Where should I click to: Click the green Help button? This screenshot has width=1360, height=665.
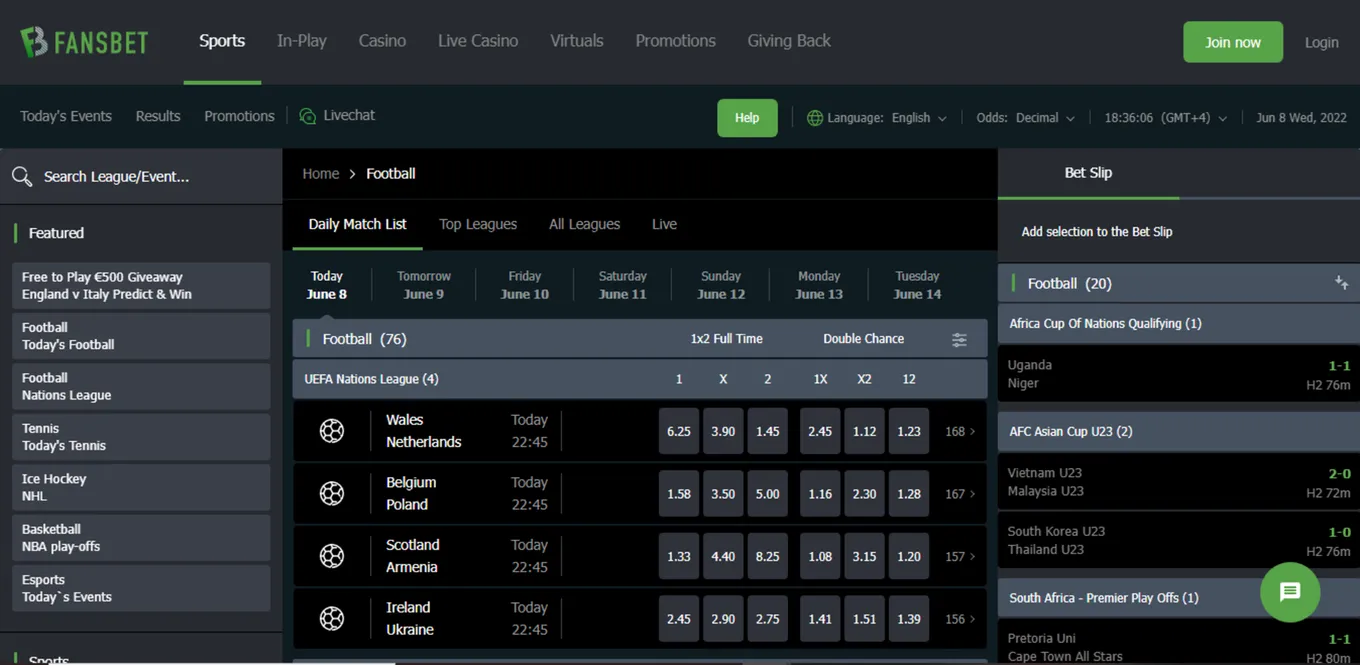747,118
